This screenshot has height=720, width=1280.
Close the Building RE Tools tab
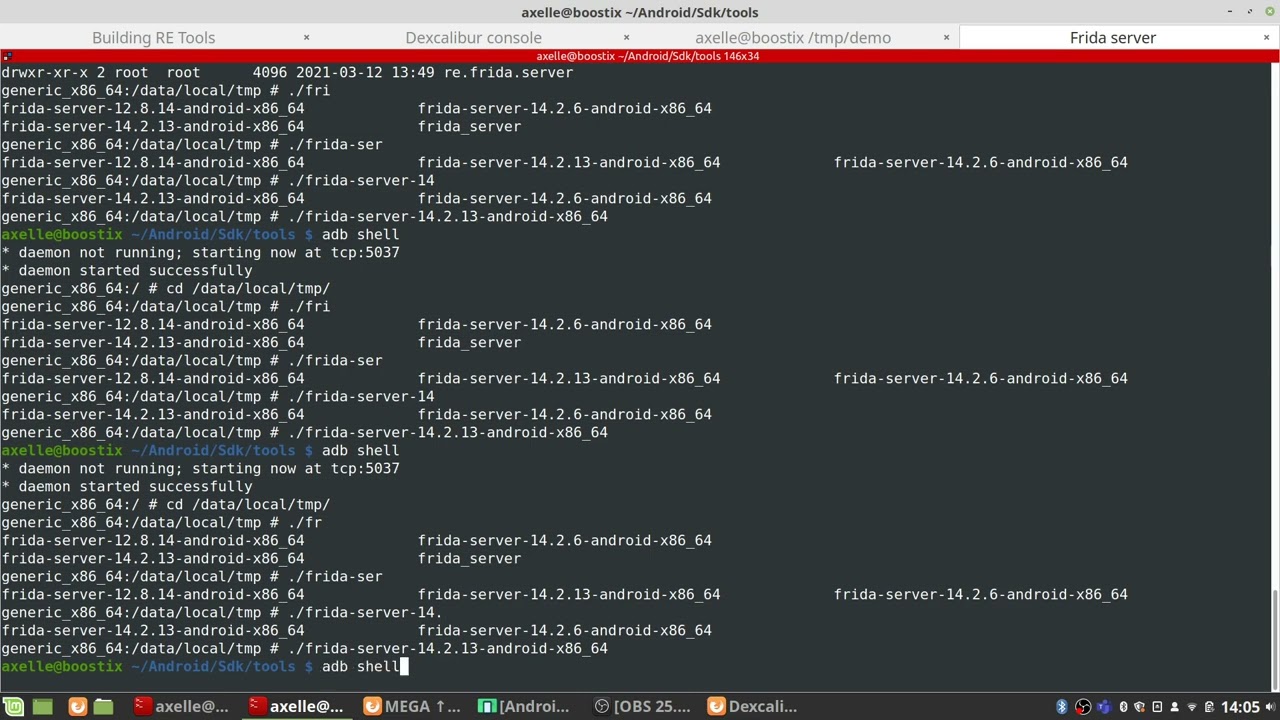[x=306, y=37]
